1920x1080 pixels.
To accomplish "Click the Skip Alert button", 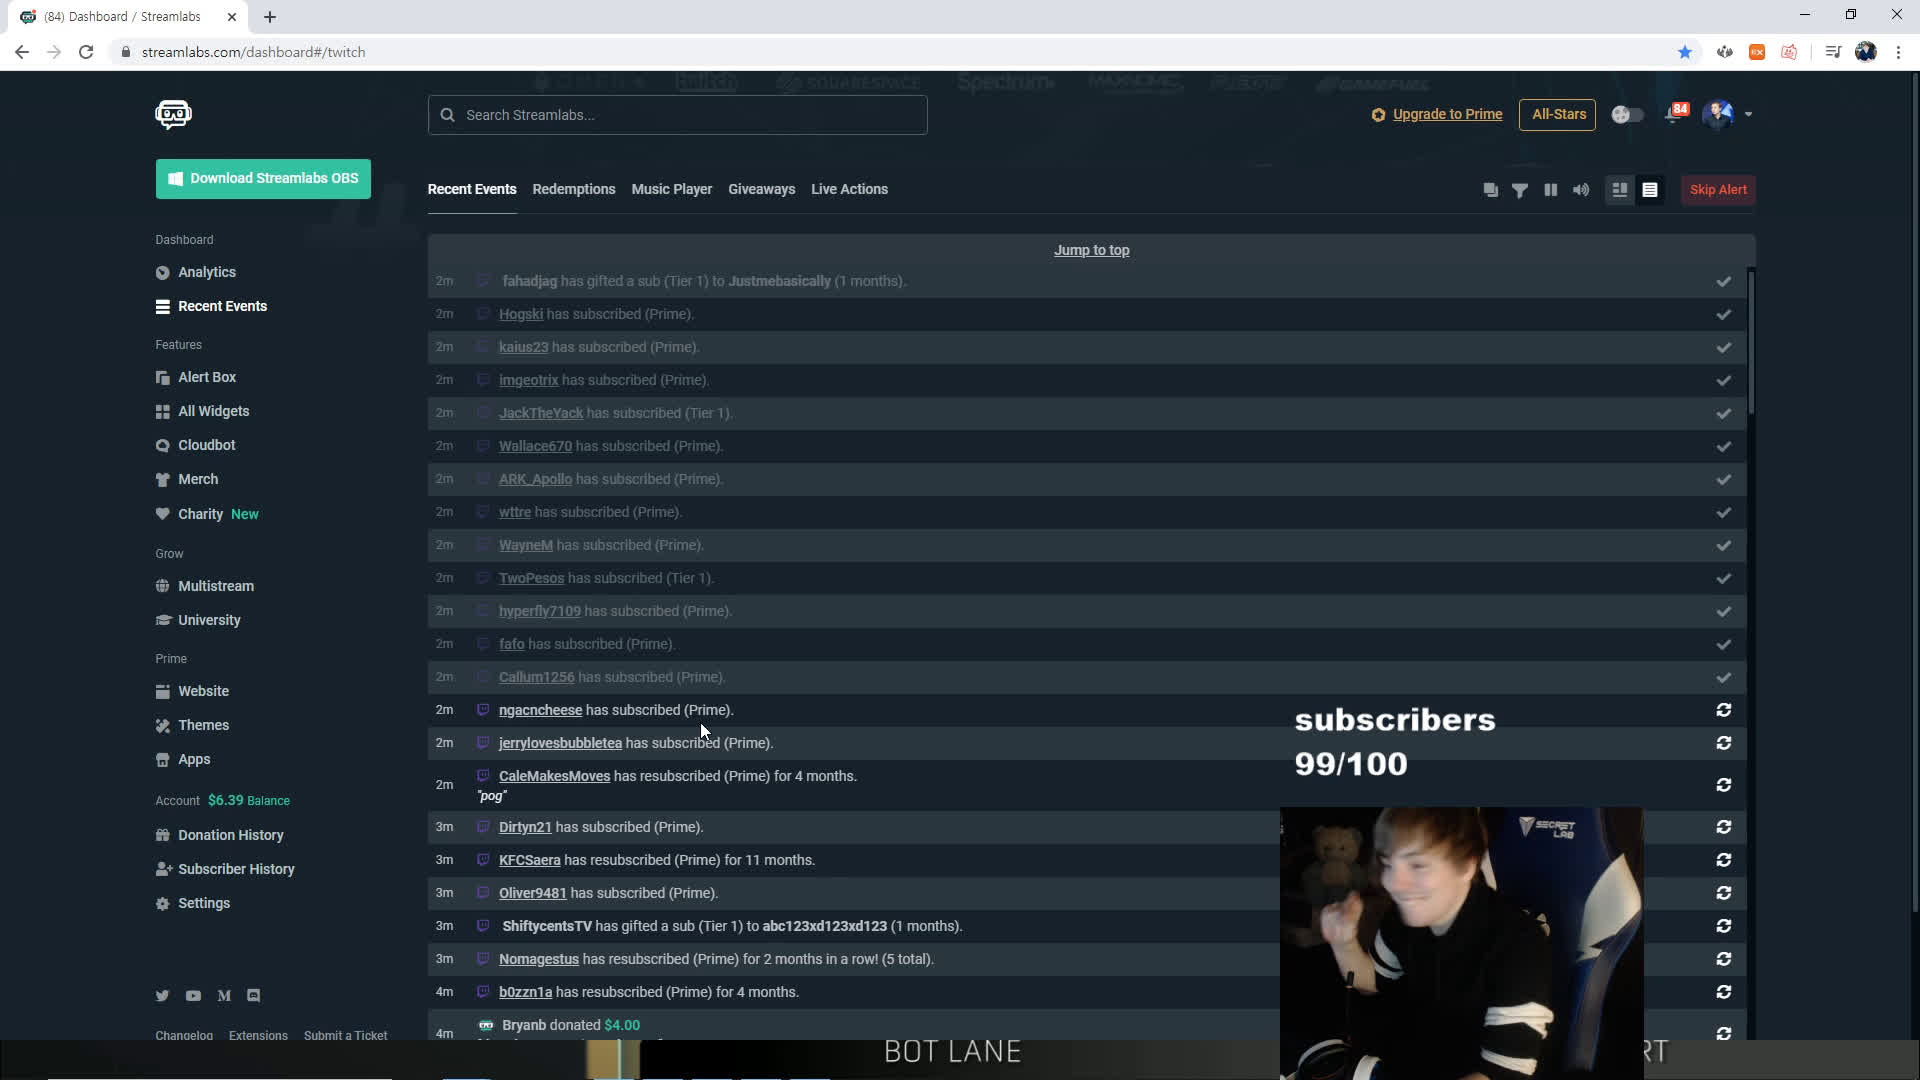I will pos(1718,190).
